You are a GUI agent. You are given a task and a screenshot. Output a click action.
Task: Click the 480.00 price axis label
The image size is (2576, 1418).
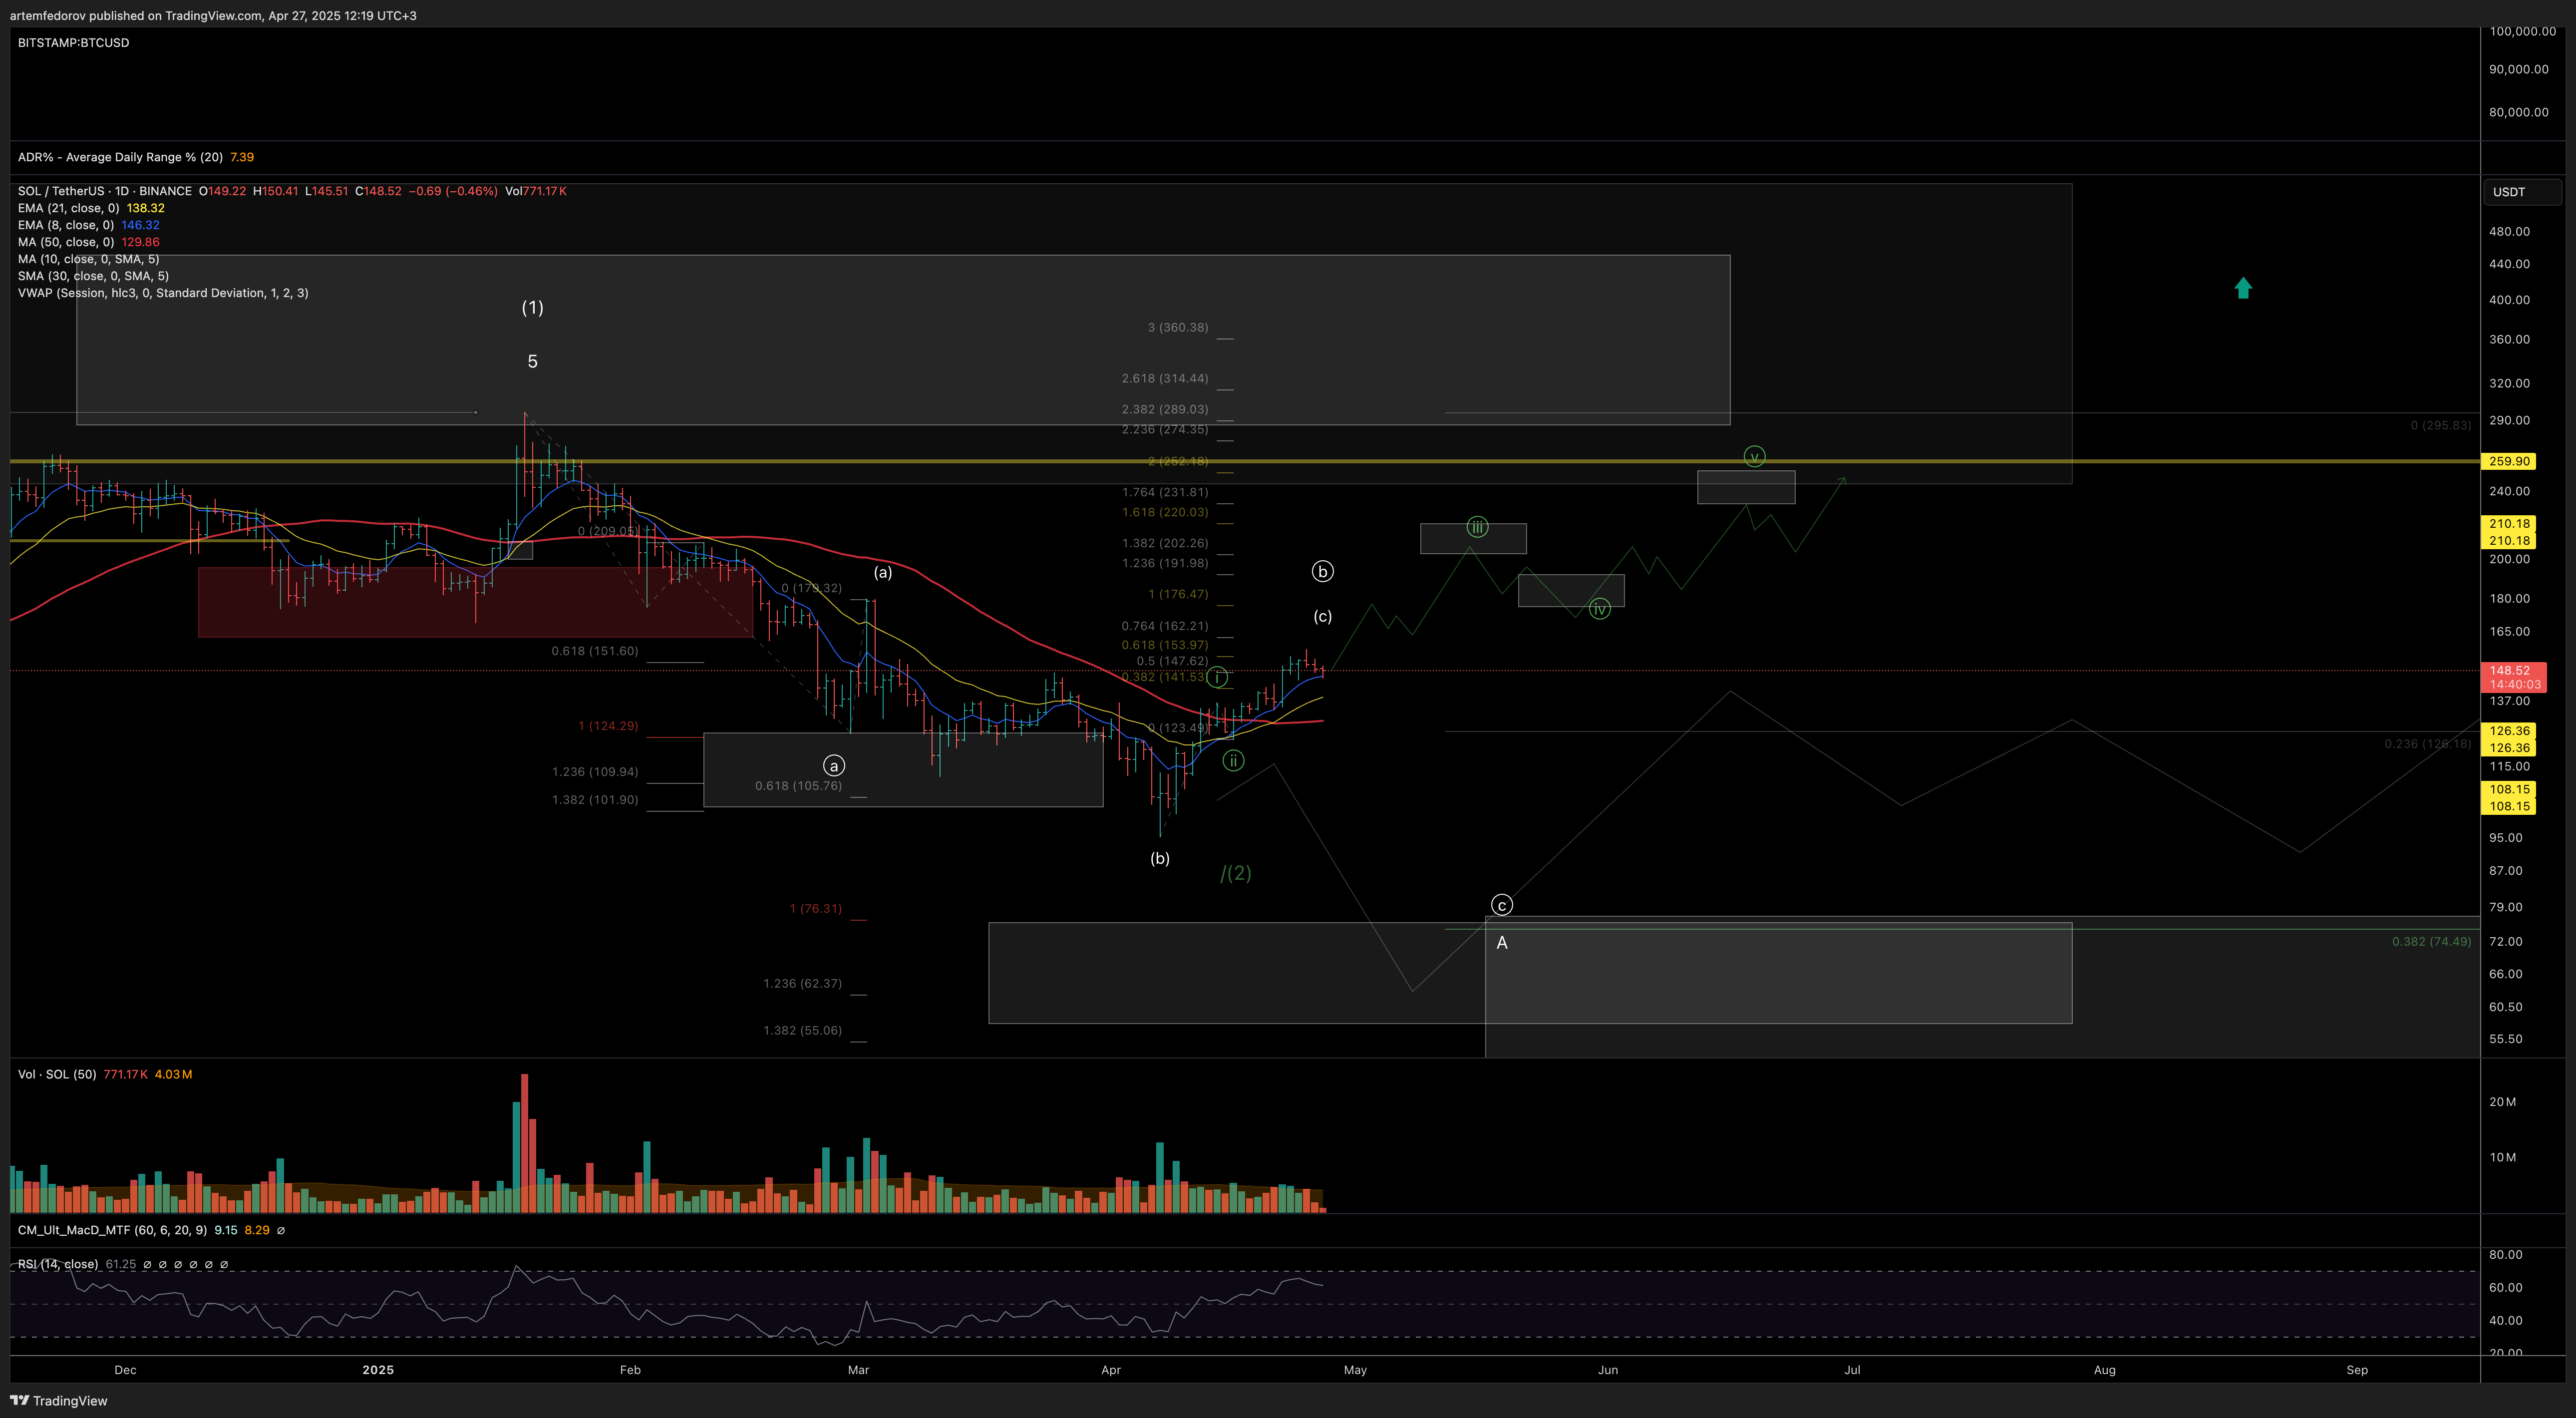click(x=2509, y=231)
